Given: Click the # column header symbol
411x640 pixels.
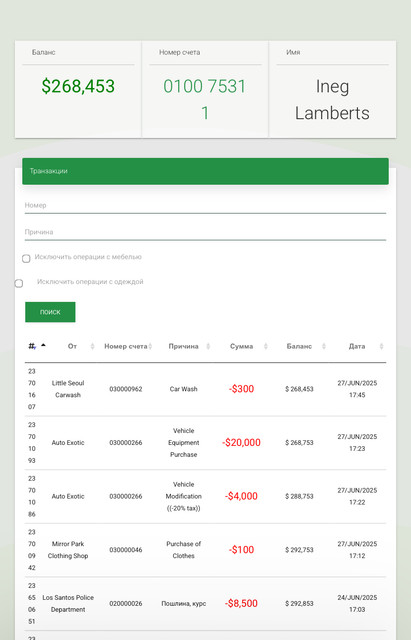Looking at the screenshot, I should [x=32, y=346].
